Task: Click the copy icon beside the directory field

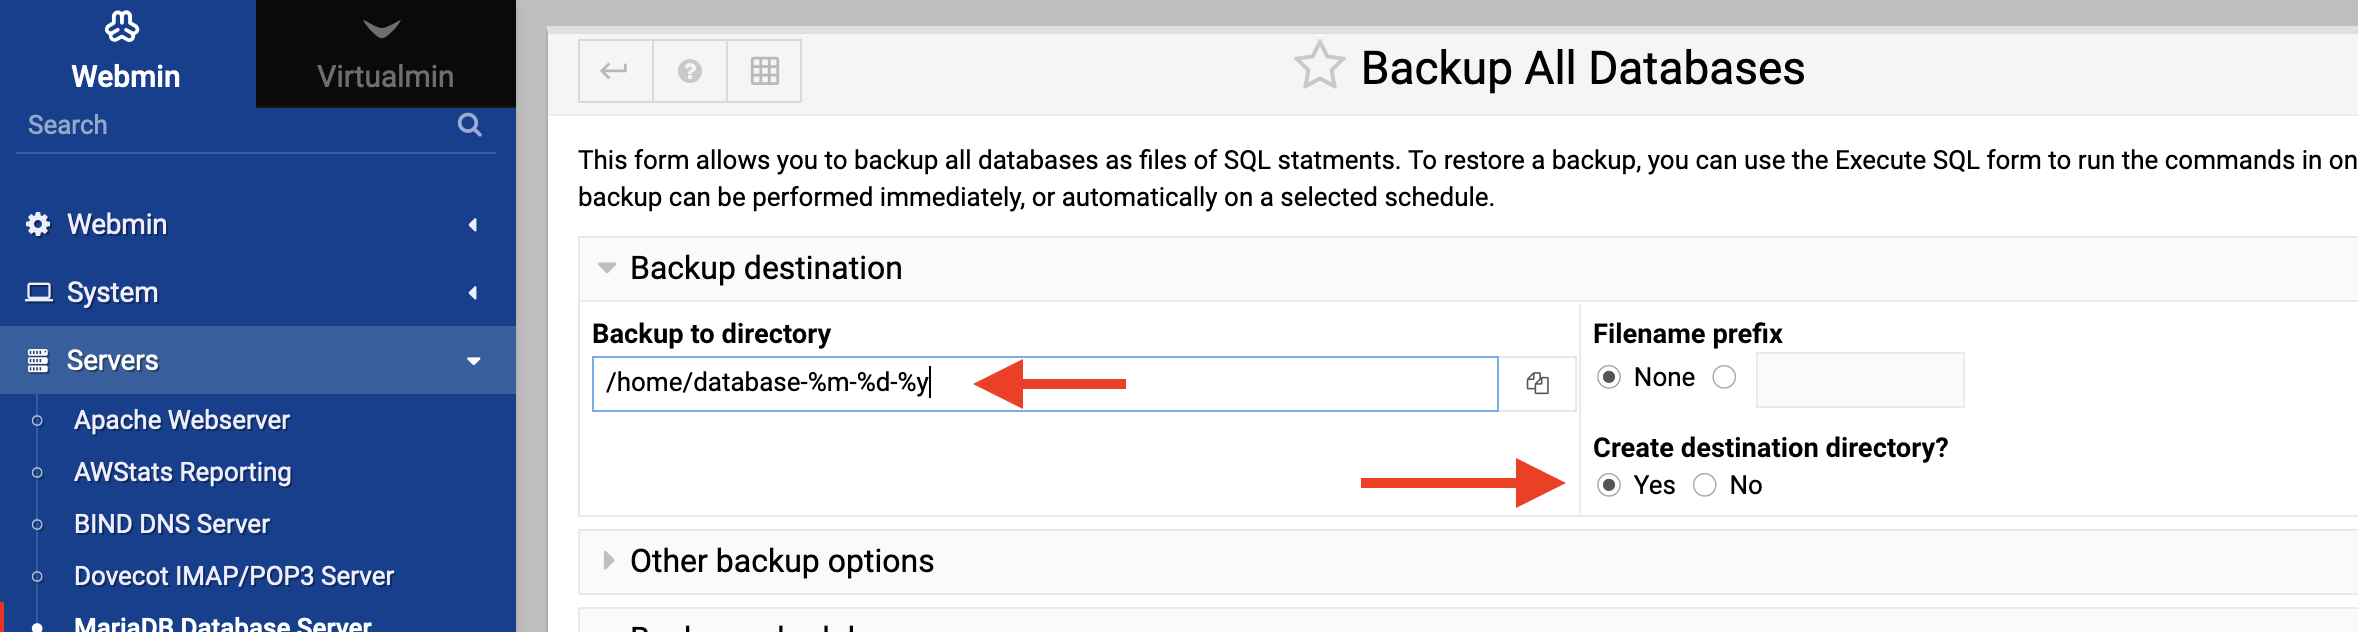Action: click(1538, 383)
